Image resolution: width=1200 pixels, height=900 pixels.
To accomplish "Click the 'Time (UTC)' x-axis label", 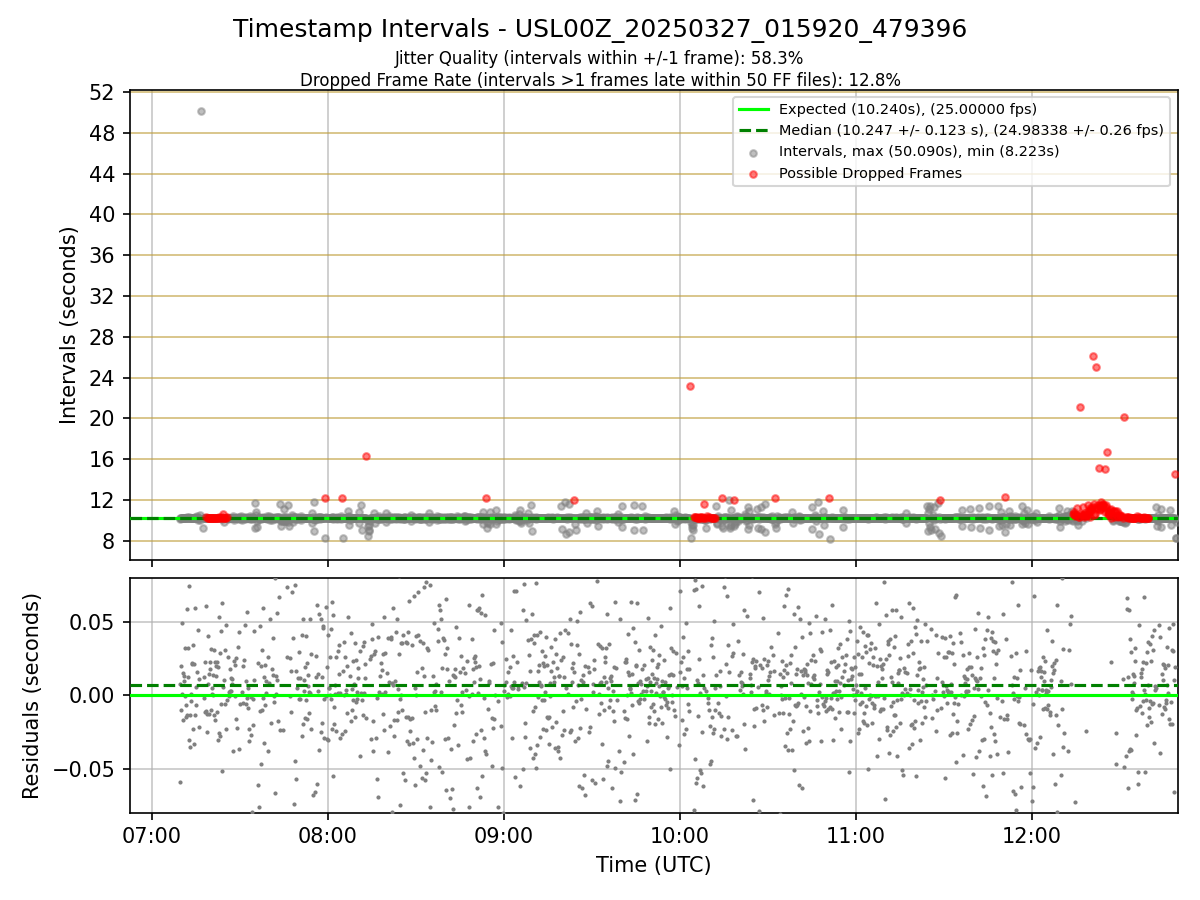I will (x=654, y=865).
